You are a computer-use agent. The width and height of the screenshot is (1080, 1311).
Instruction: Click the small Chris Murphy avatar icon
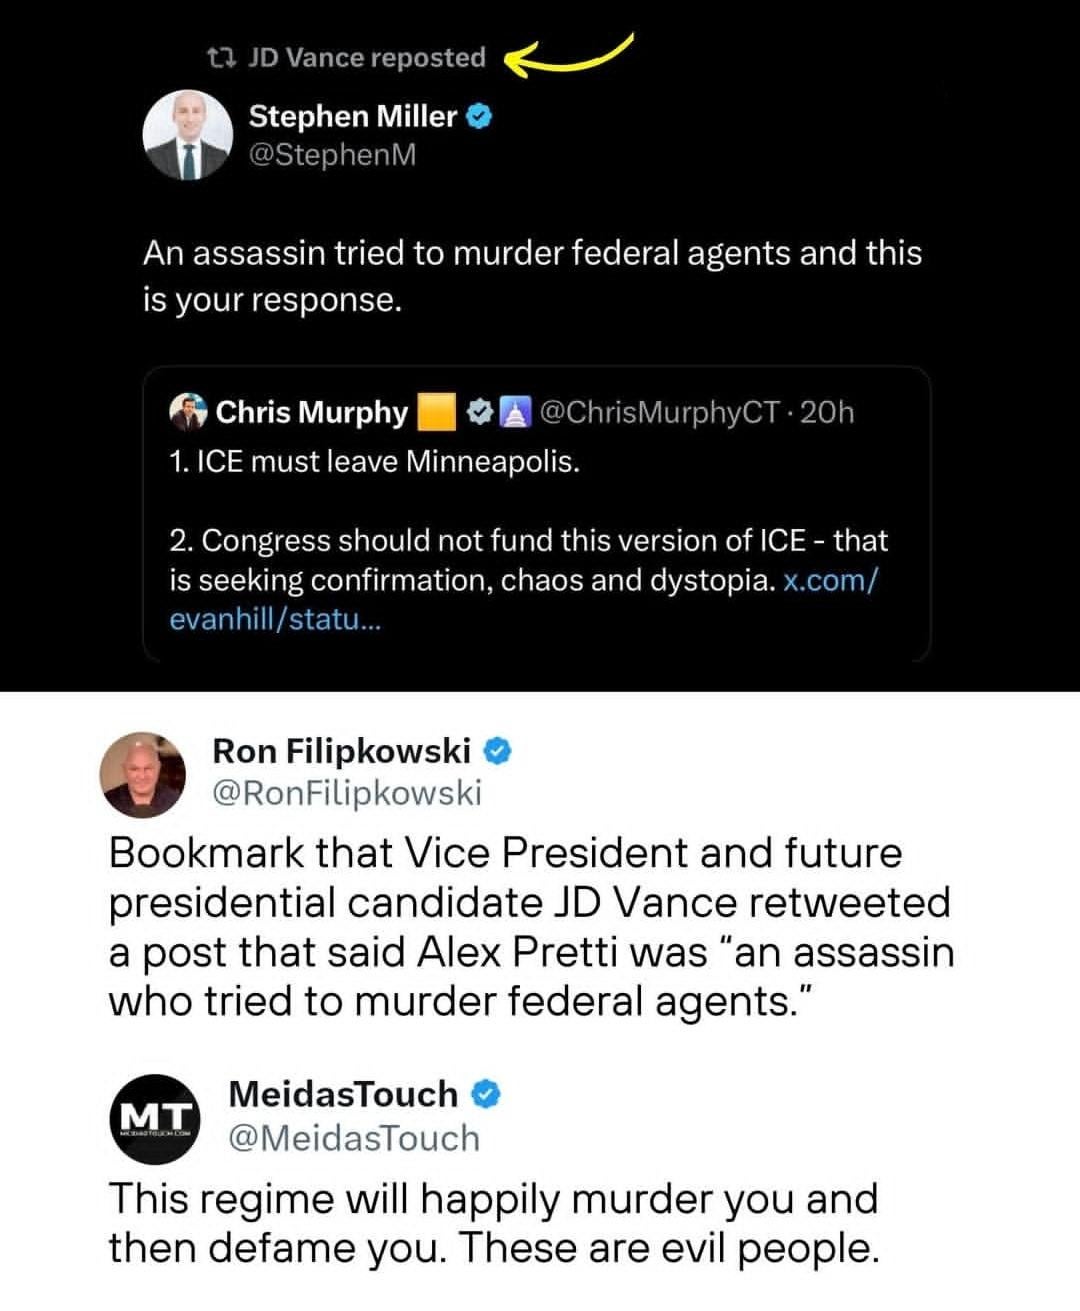[187, 411]
